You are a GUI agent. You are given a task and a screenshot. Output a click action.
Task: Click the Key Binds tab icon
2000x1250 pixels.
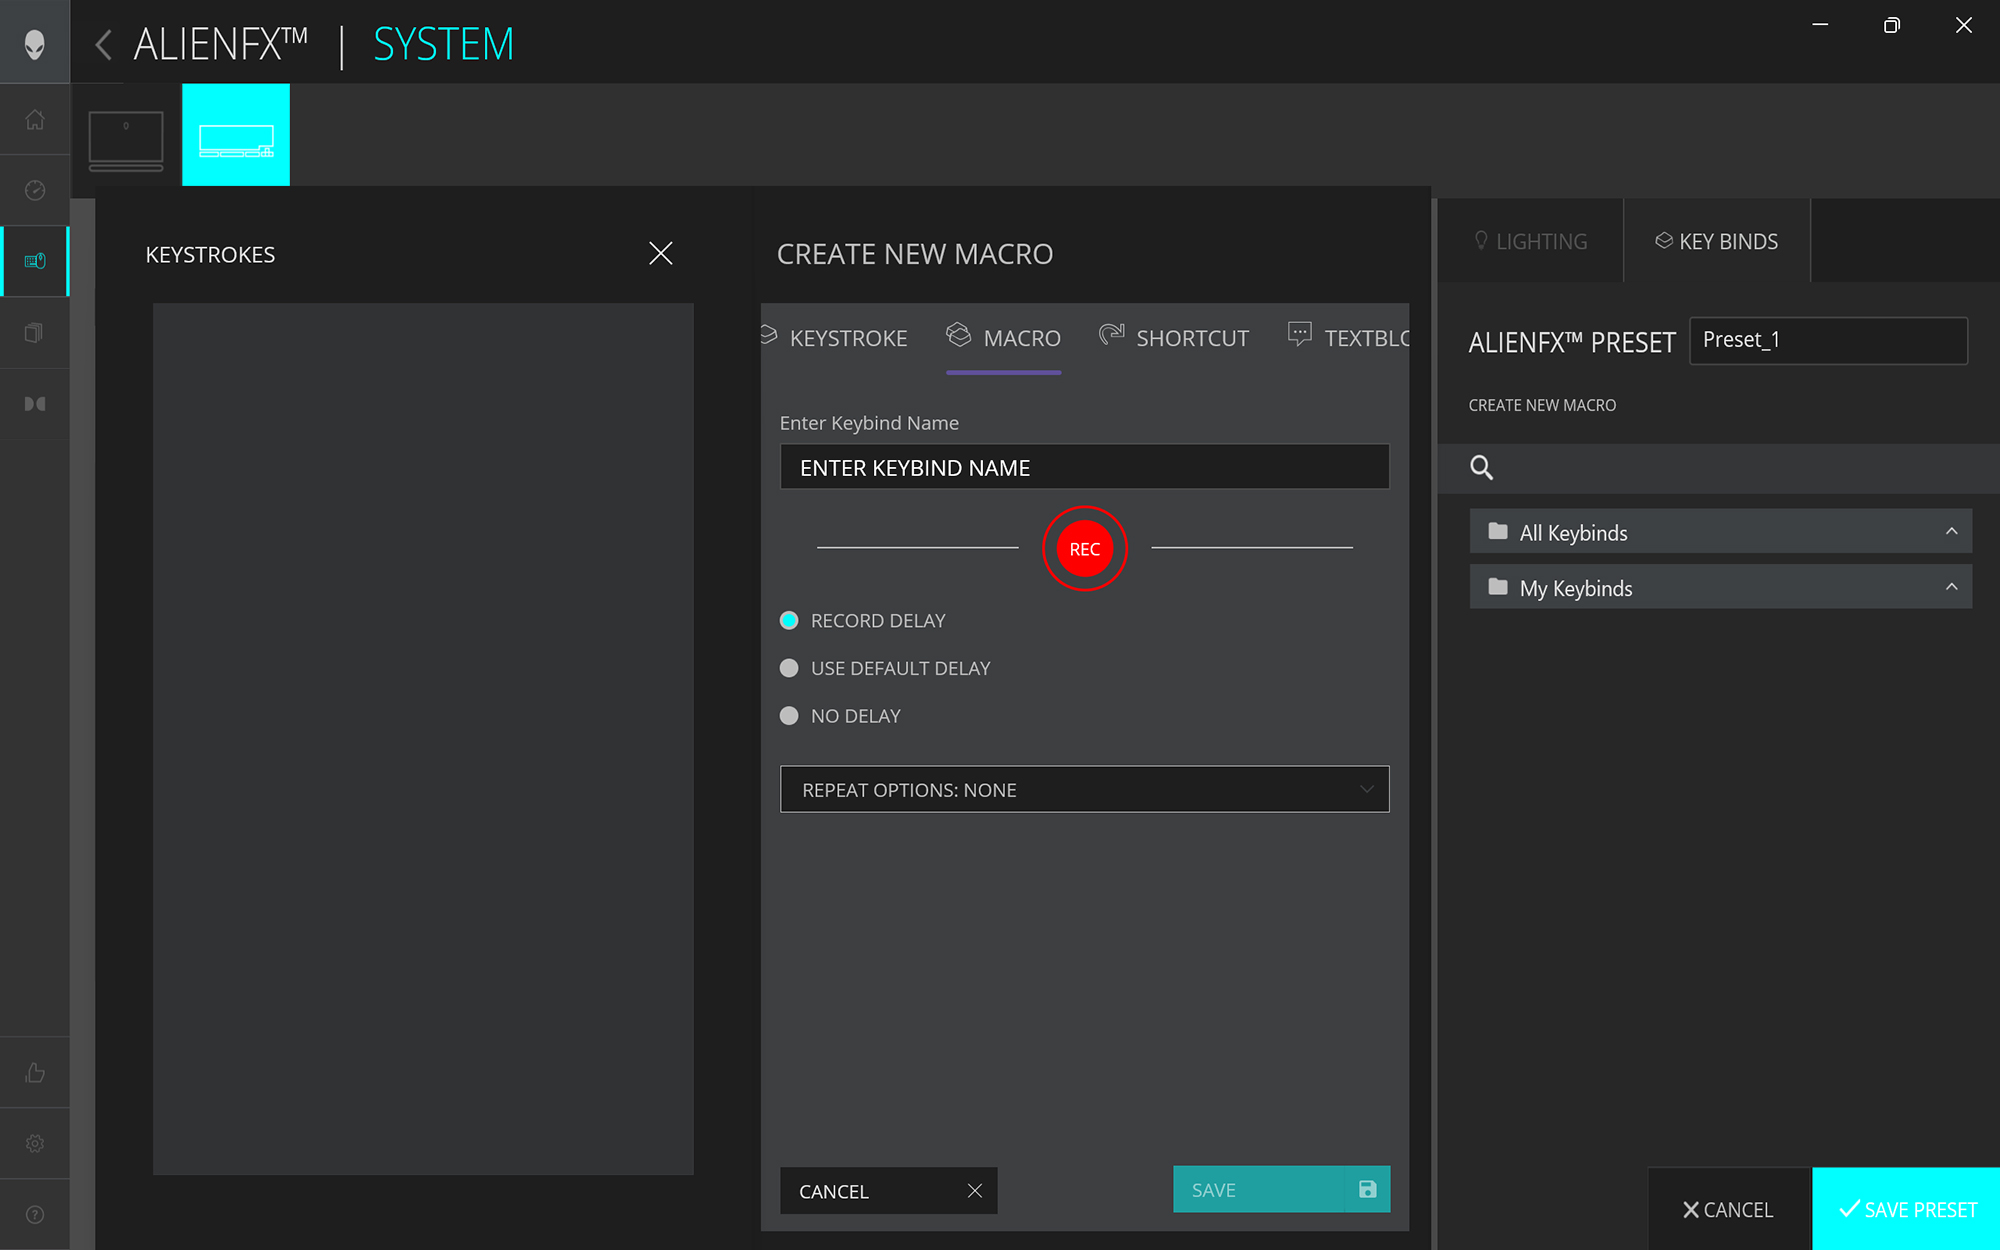[1664, 240]
